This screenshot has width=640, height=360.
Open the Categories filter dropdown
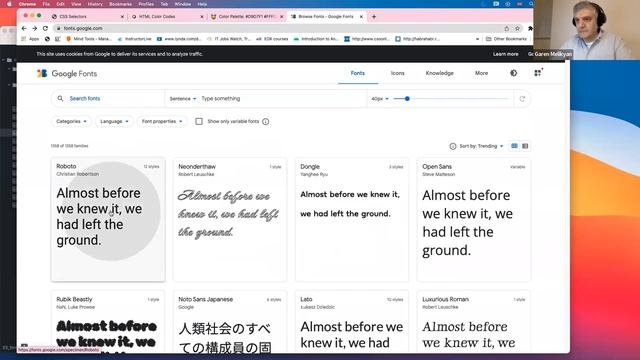pos(71,122)
